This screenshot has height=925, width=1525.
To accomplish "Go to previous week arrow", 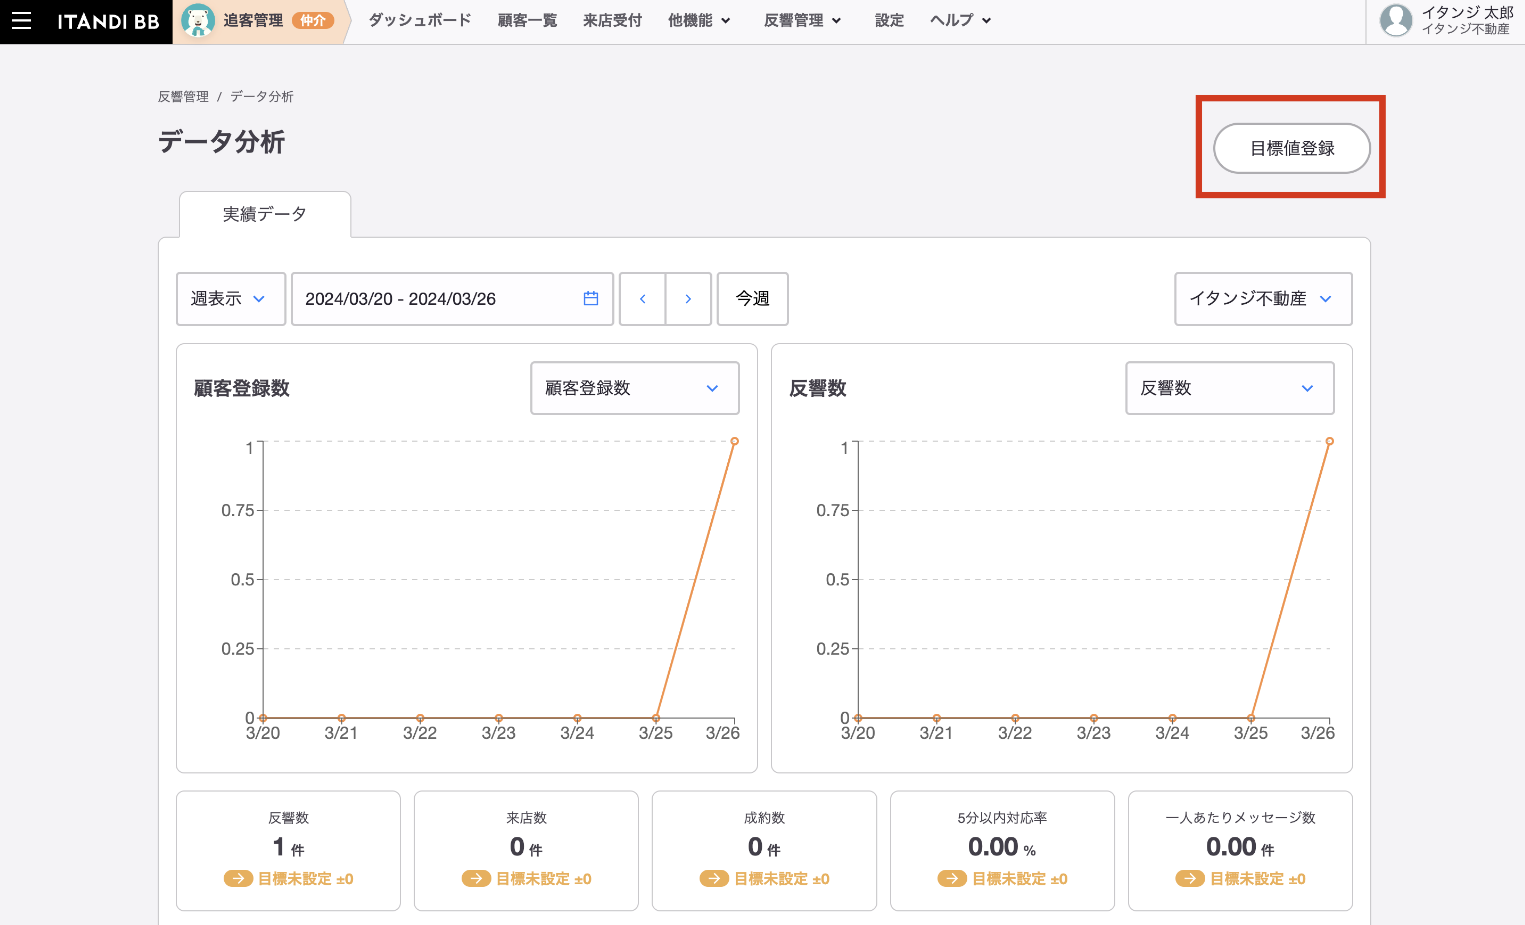I will [643, 299].
